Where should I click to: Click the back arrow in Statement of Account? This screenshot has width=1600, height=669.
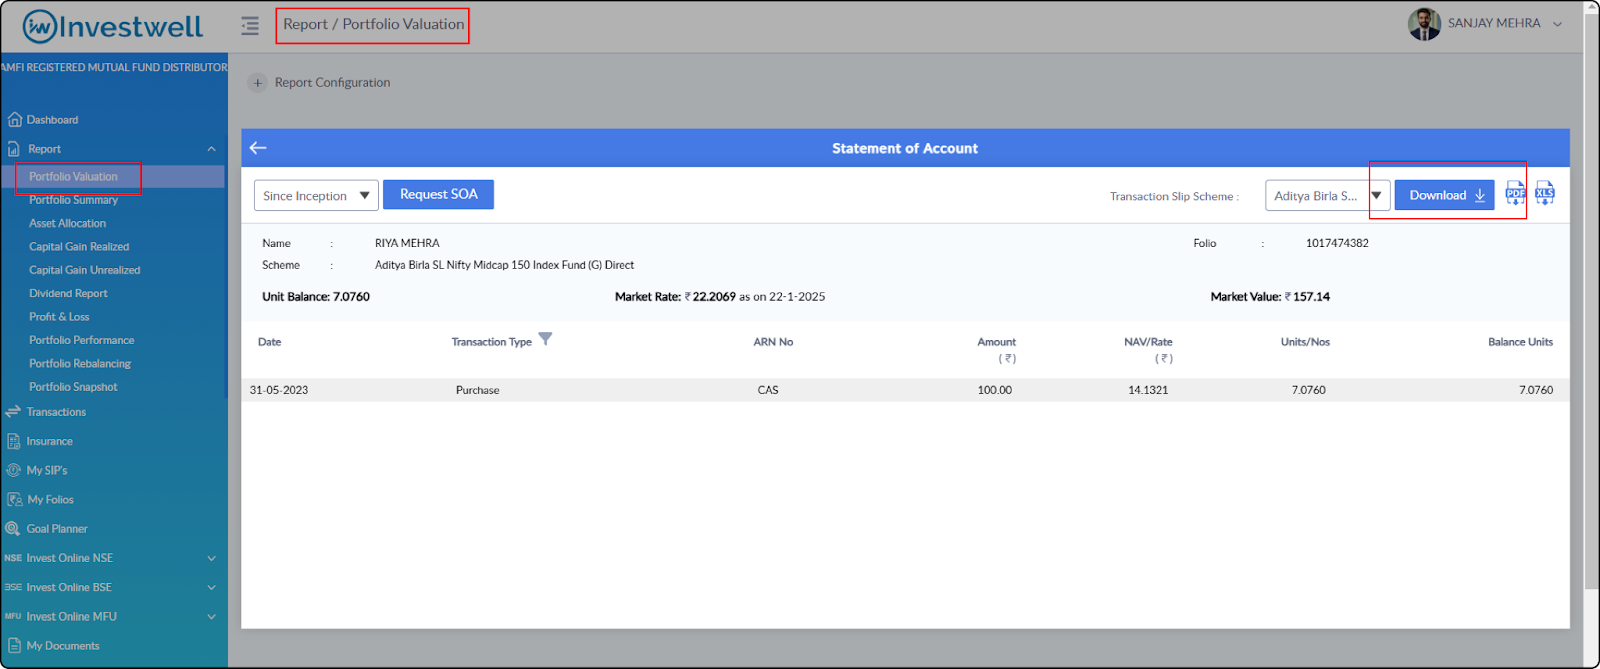click(258, 148)
